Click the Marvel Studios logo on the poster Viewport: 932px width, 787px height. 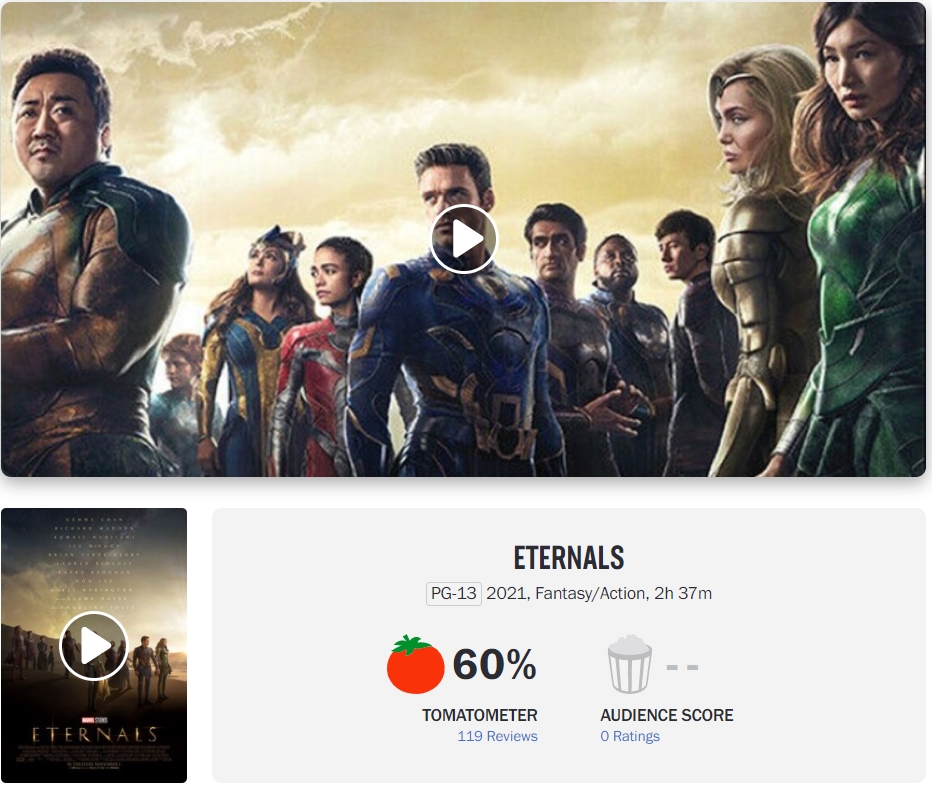[94, 720]
